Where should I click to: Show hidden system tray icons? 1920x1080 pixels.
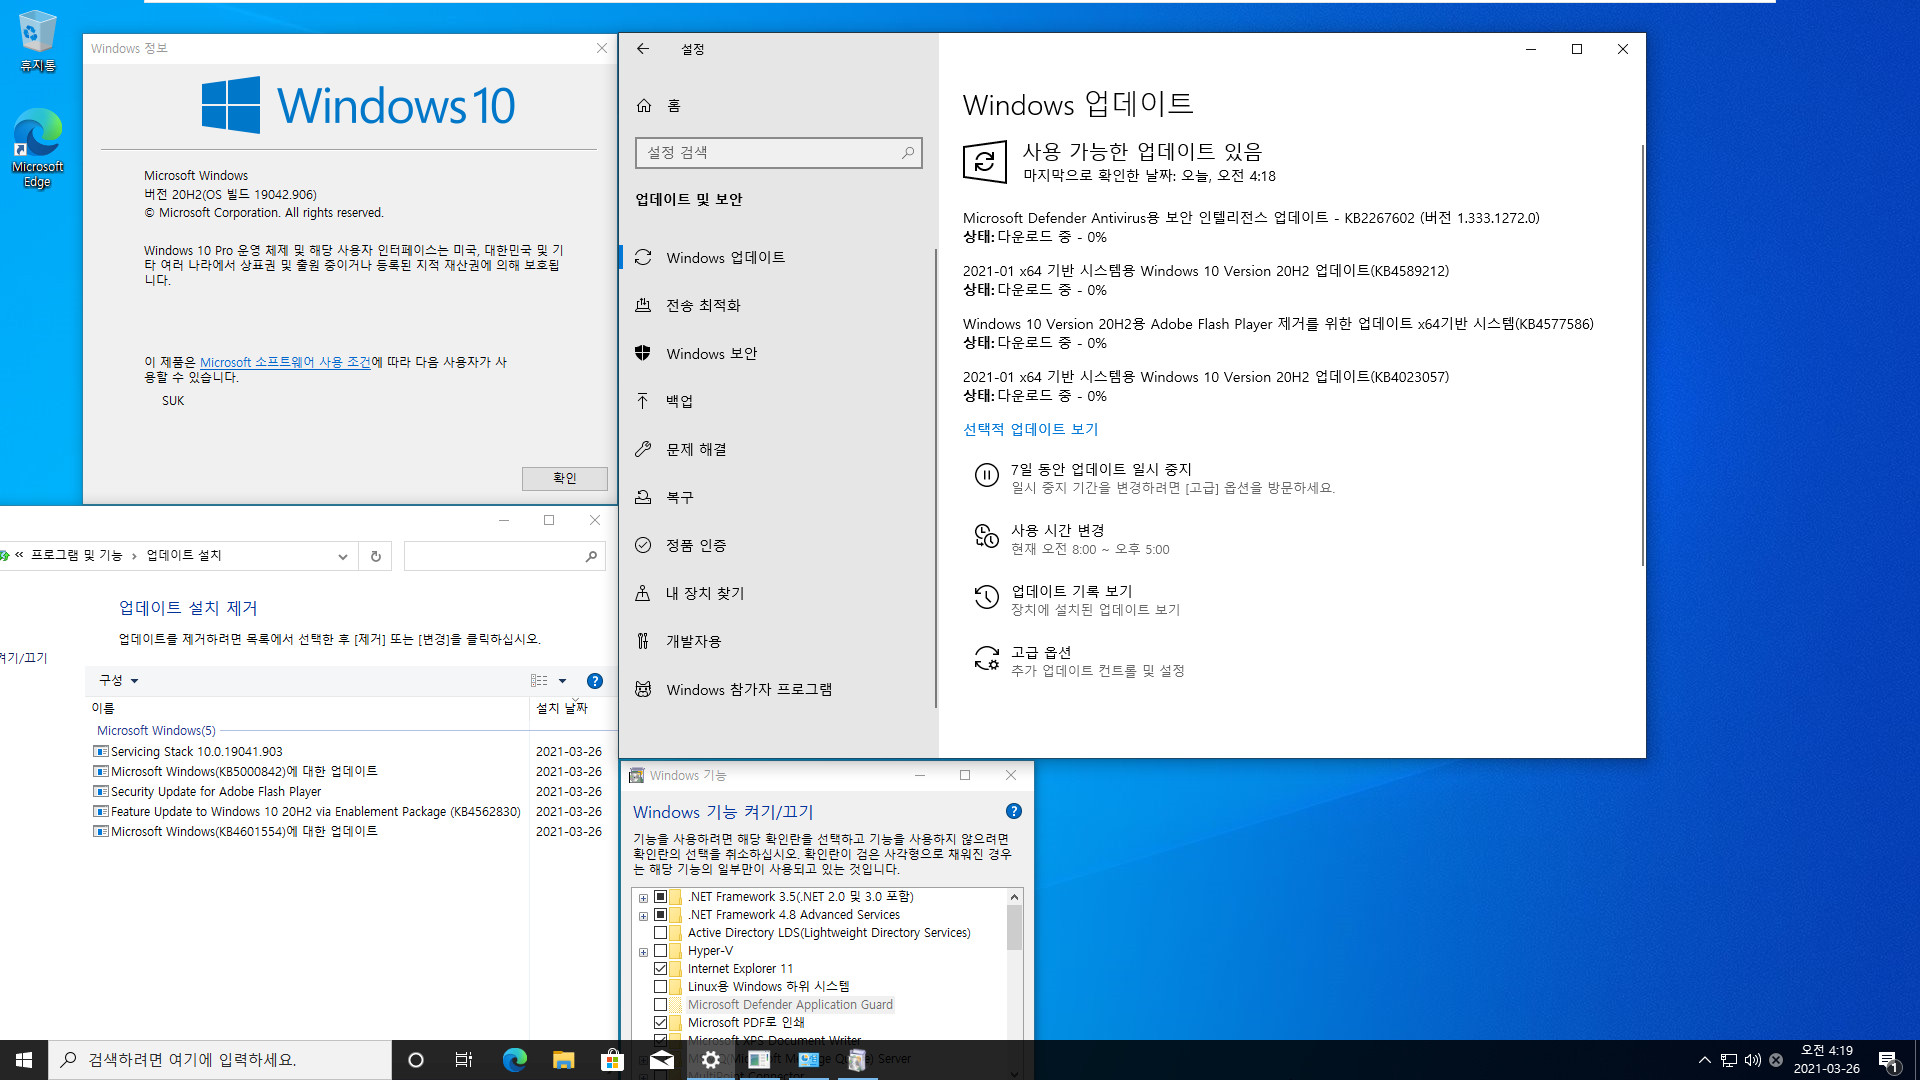pyautogui.click(x=1704, y=1060)
